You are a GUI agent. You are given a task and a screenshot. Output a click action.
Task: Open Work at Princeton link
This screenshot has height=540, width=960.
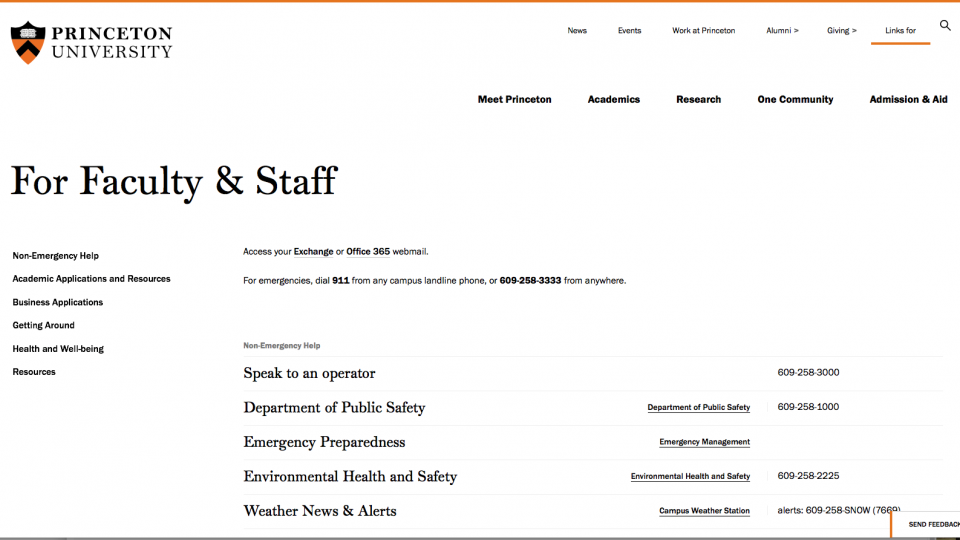703,31
